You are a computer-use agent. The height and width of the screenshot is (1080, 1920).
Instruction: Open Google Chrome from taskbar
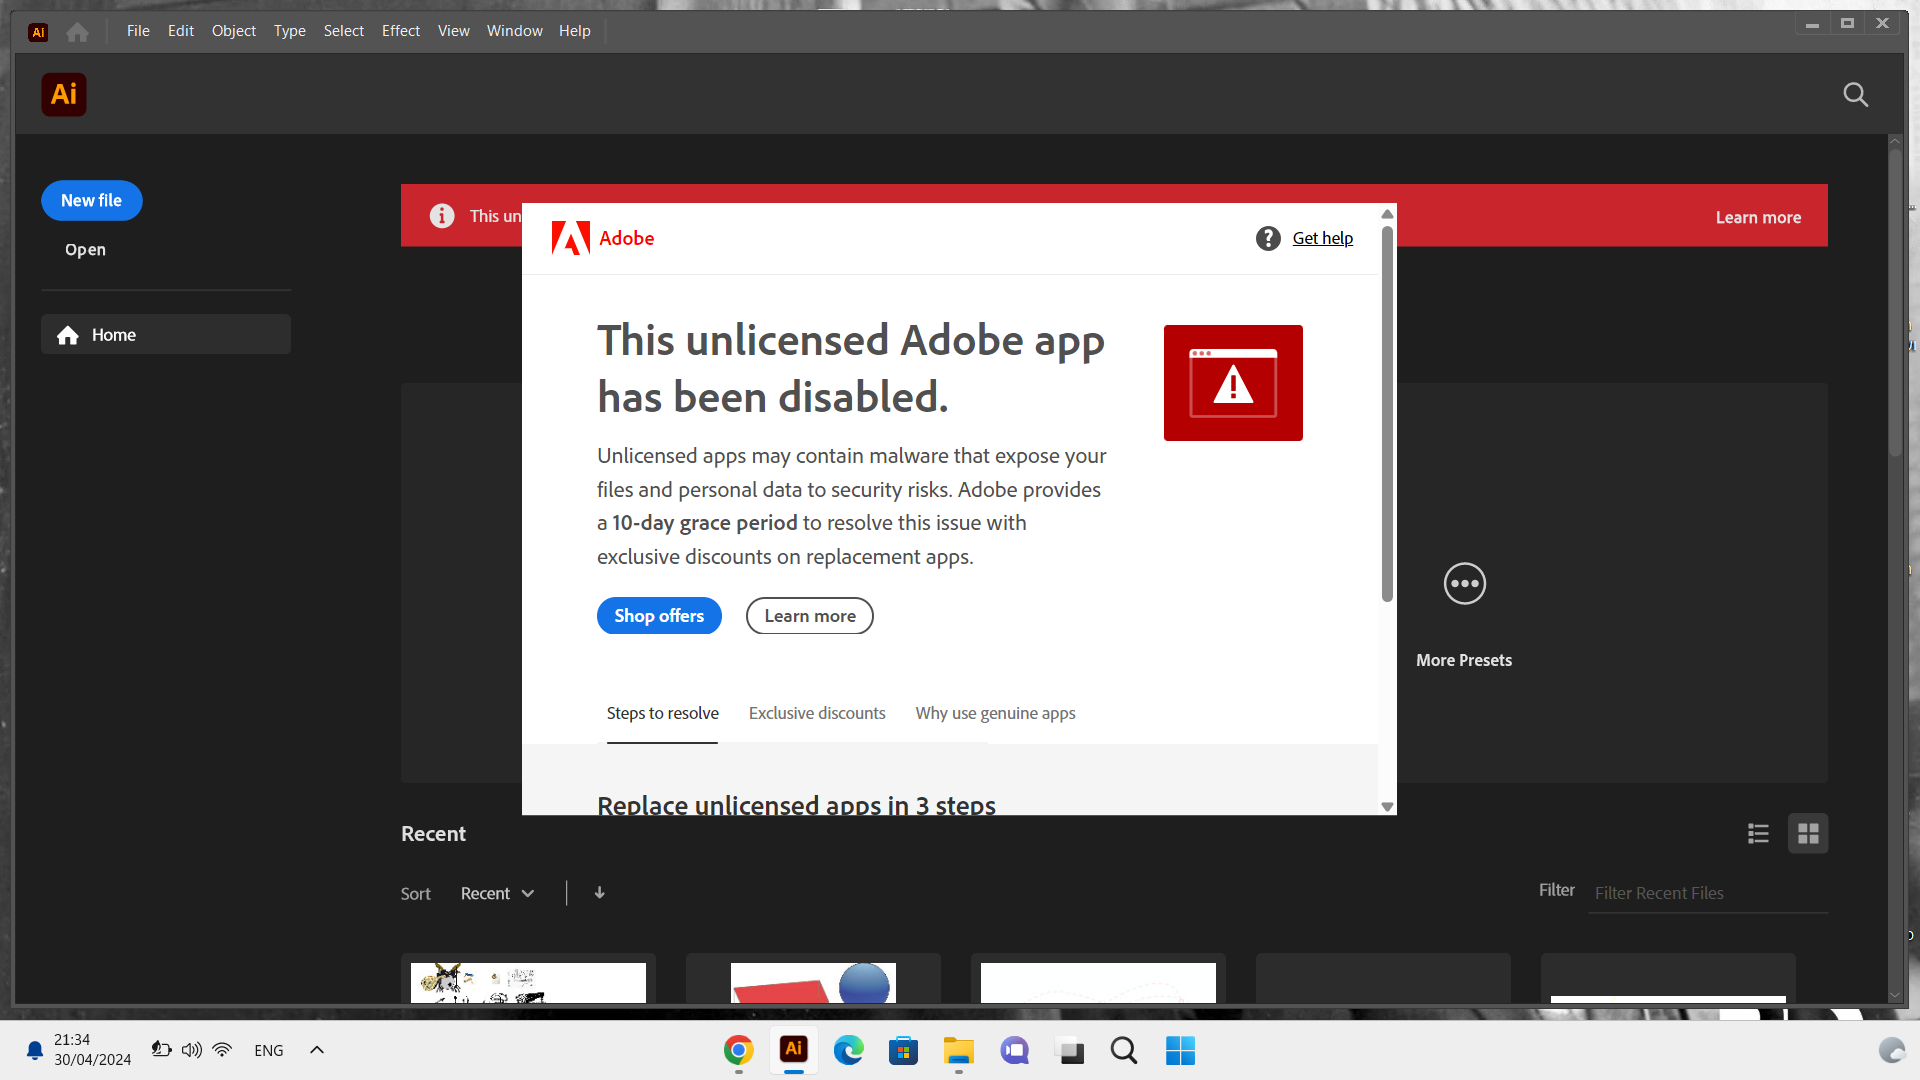click(x=739, y=1050)
